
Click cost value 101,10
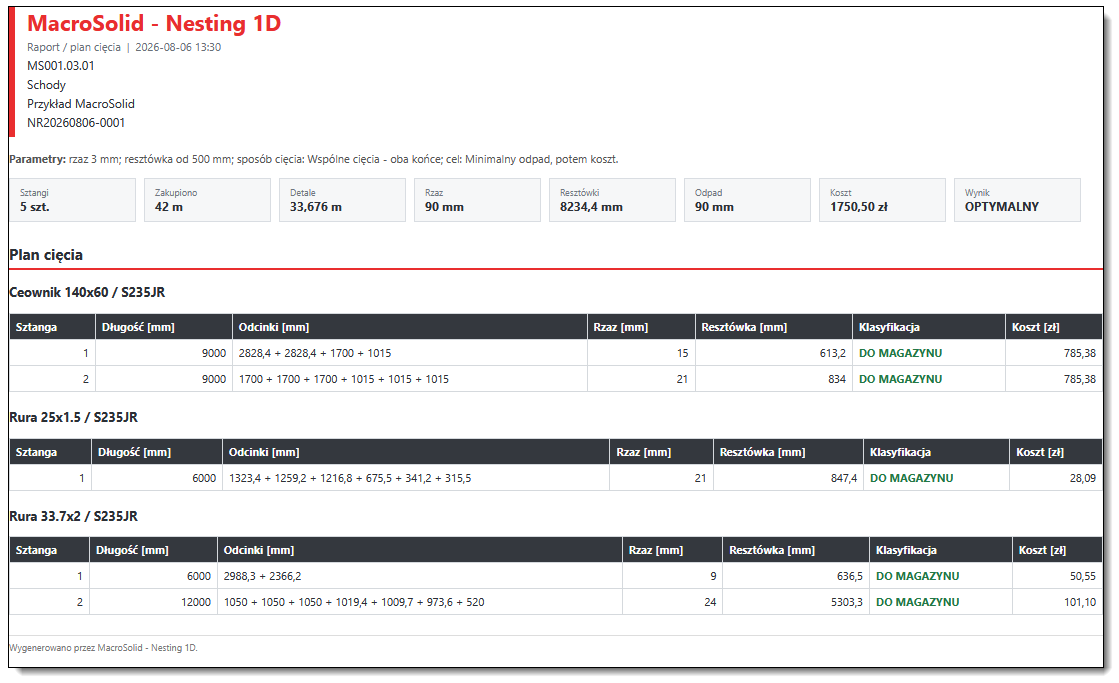pyautogui.click(x=1080, y=602)
